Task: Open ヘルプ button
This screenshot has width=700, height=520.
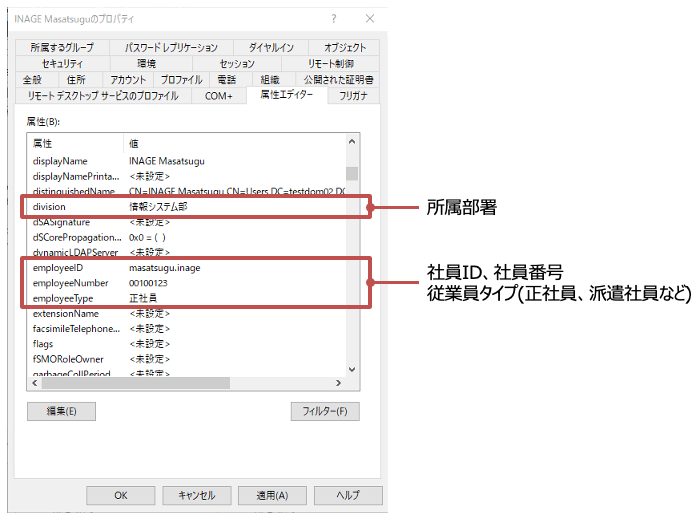Action: 348,495
